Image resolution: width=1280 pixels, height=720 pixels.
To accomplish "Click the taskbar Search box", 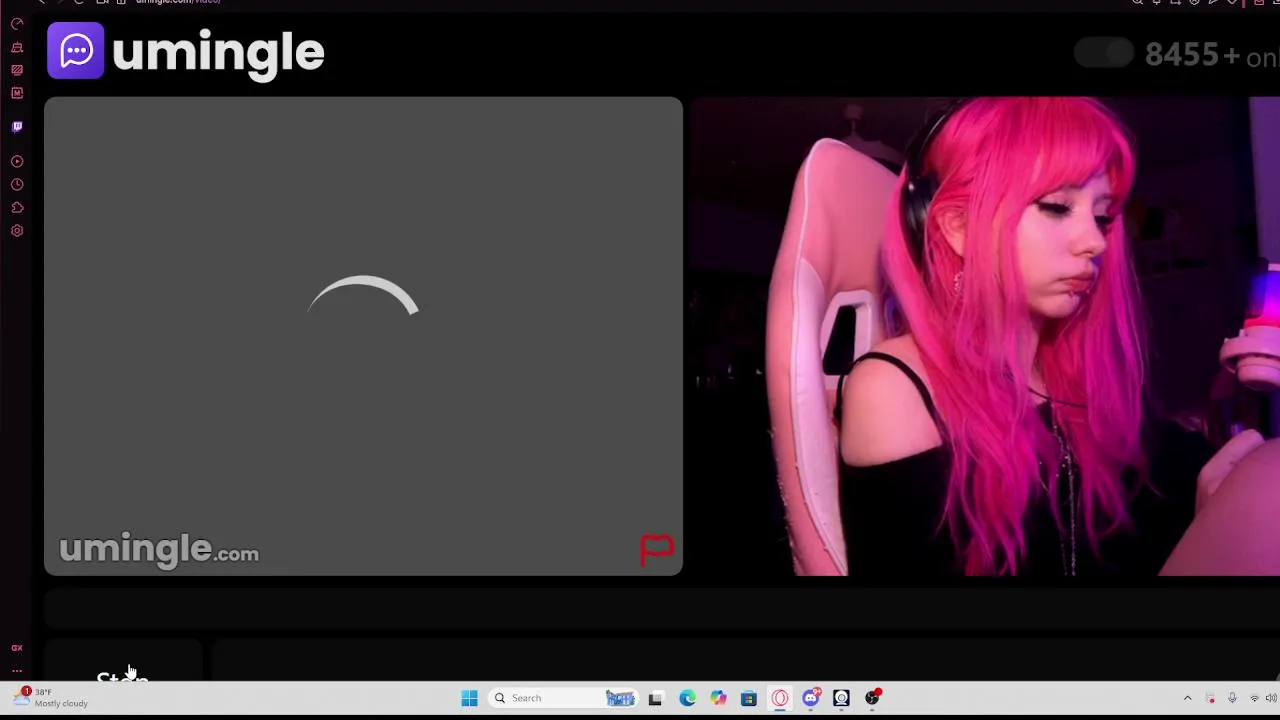I will (x=563, y=698).
